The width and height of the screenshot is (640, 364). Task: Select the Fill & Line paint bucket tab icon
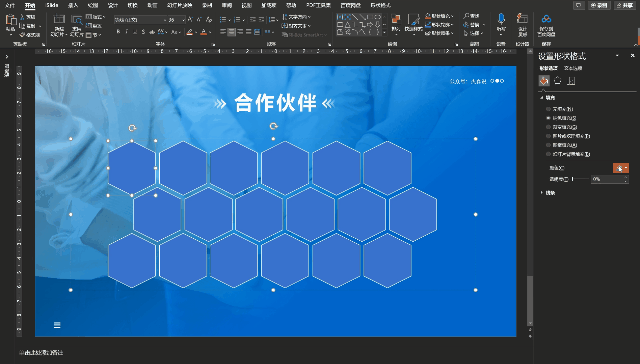(544, 81)
